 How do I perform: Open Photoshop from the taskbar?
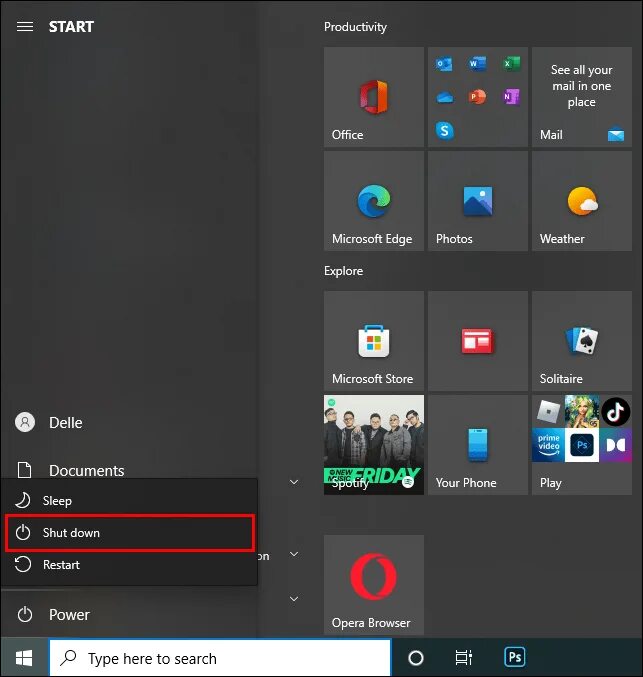click(x=515, y=657)
